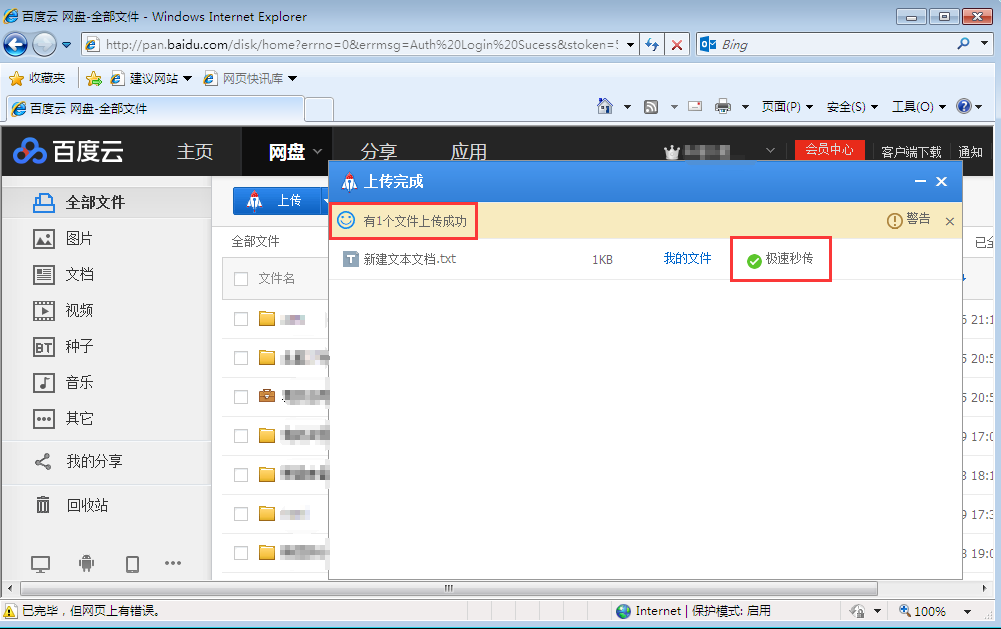Viewport: 1001px width, 629px height.
Task: Open the recent pages dropdown arrow
Action: pyautogui.click(x=66, y=45)
